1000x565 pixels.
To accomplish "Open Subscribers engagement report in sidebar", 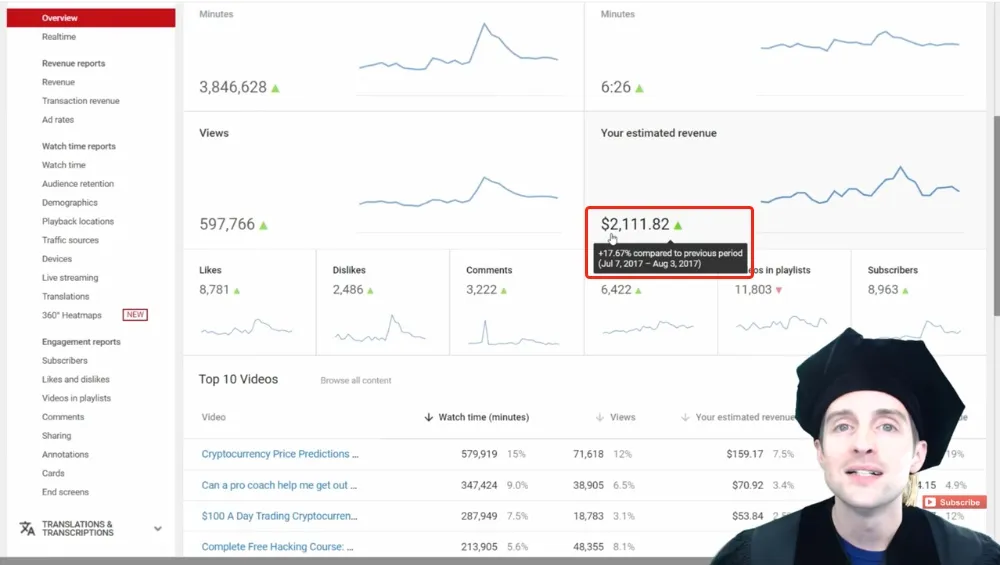I will tap(64, 361).
